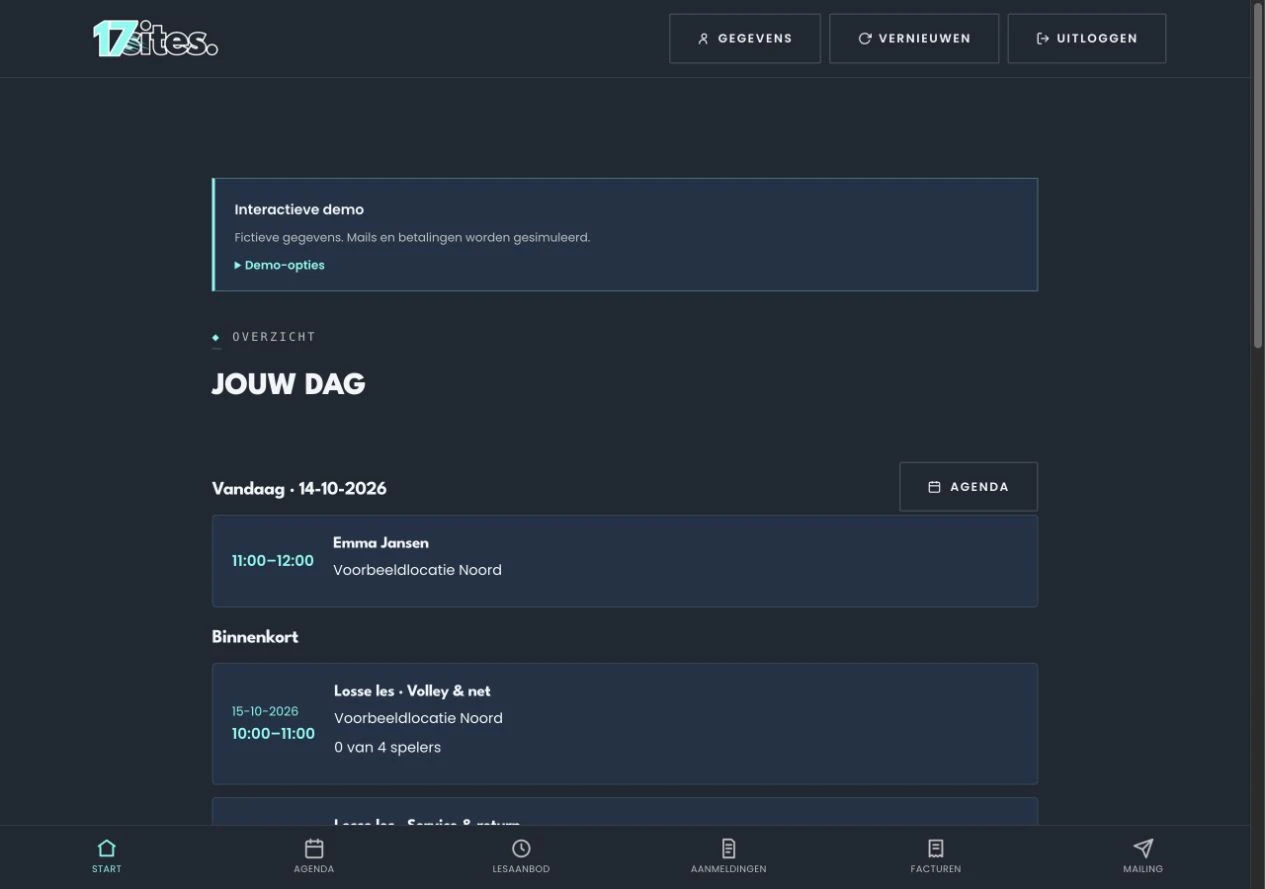
Task: Log out with the Uitloggen button
Action: pos(1087,38)
